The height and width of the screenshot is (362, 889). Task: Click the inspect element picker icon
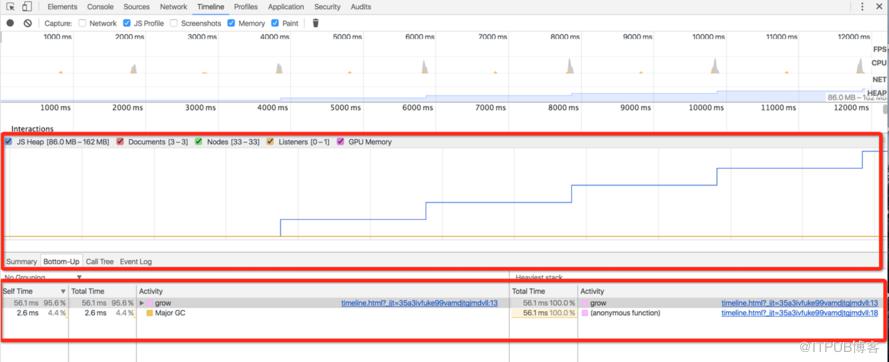click(11, 7)
